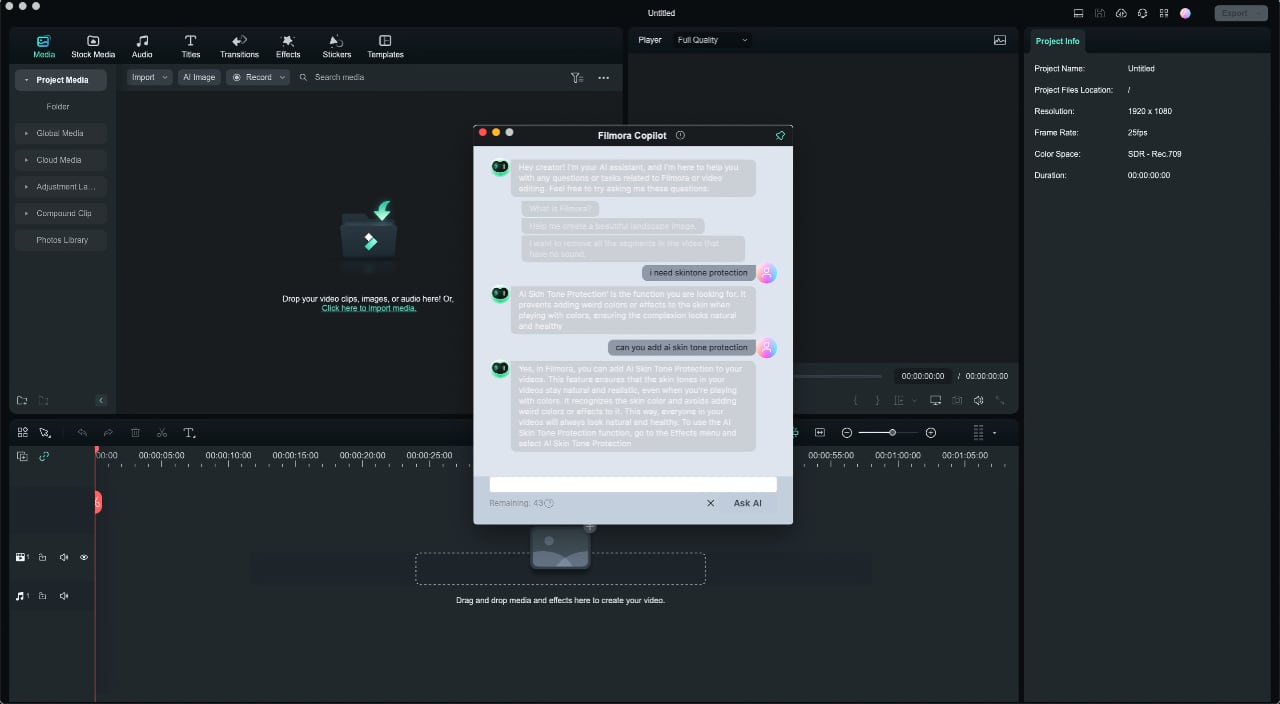Image resolution: width=1280 pixels, height=704 pixels.
Task: Expand the Global Media section
Action: (x=60, y=132)
